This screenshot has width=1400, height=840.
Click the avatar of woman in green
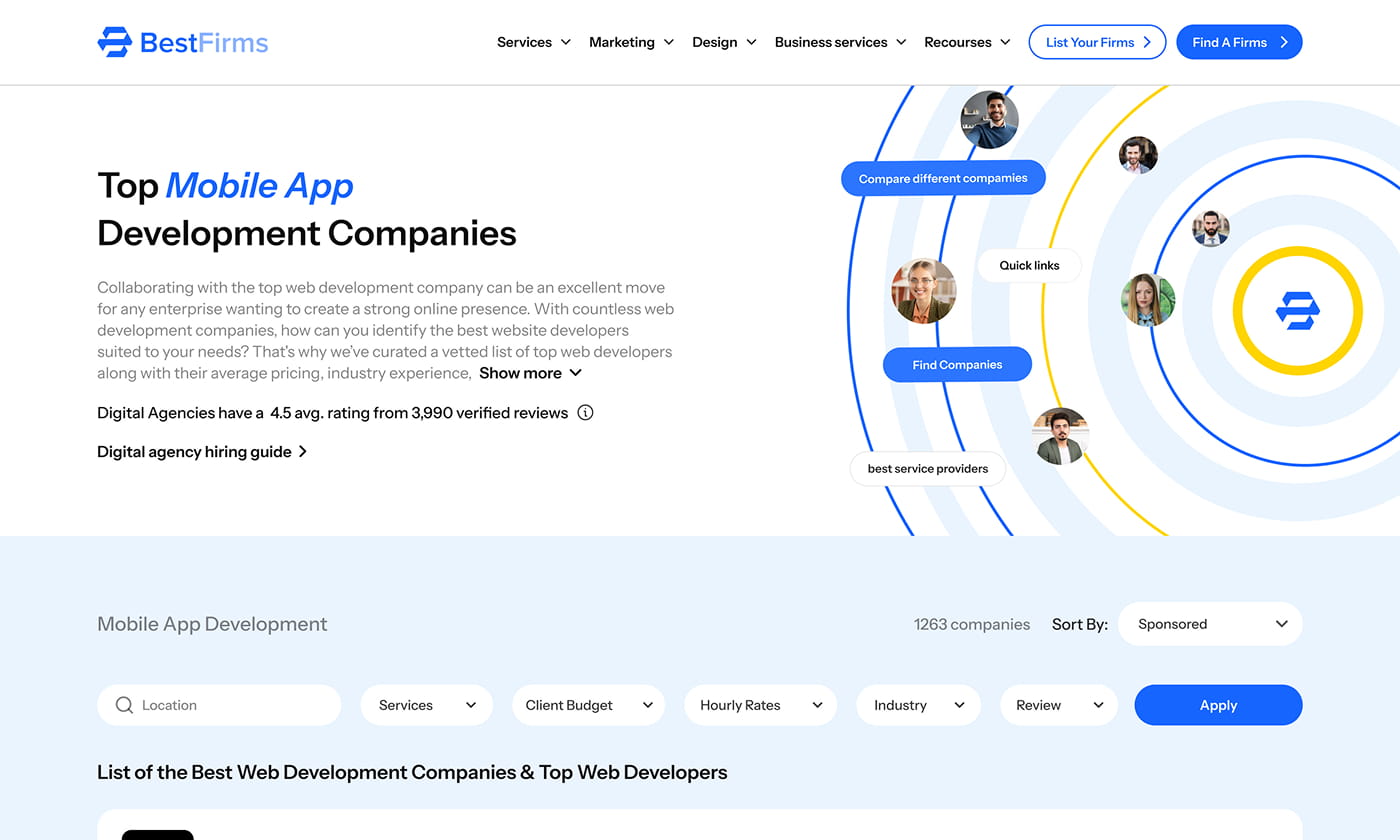click(x=1147, y=300)
